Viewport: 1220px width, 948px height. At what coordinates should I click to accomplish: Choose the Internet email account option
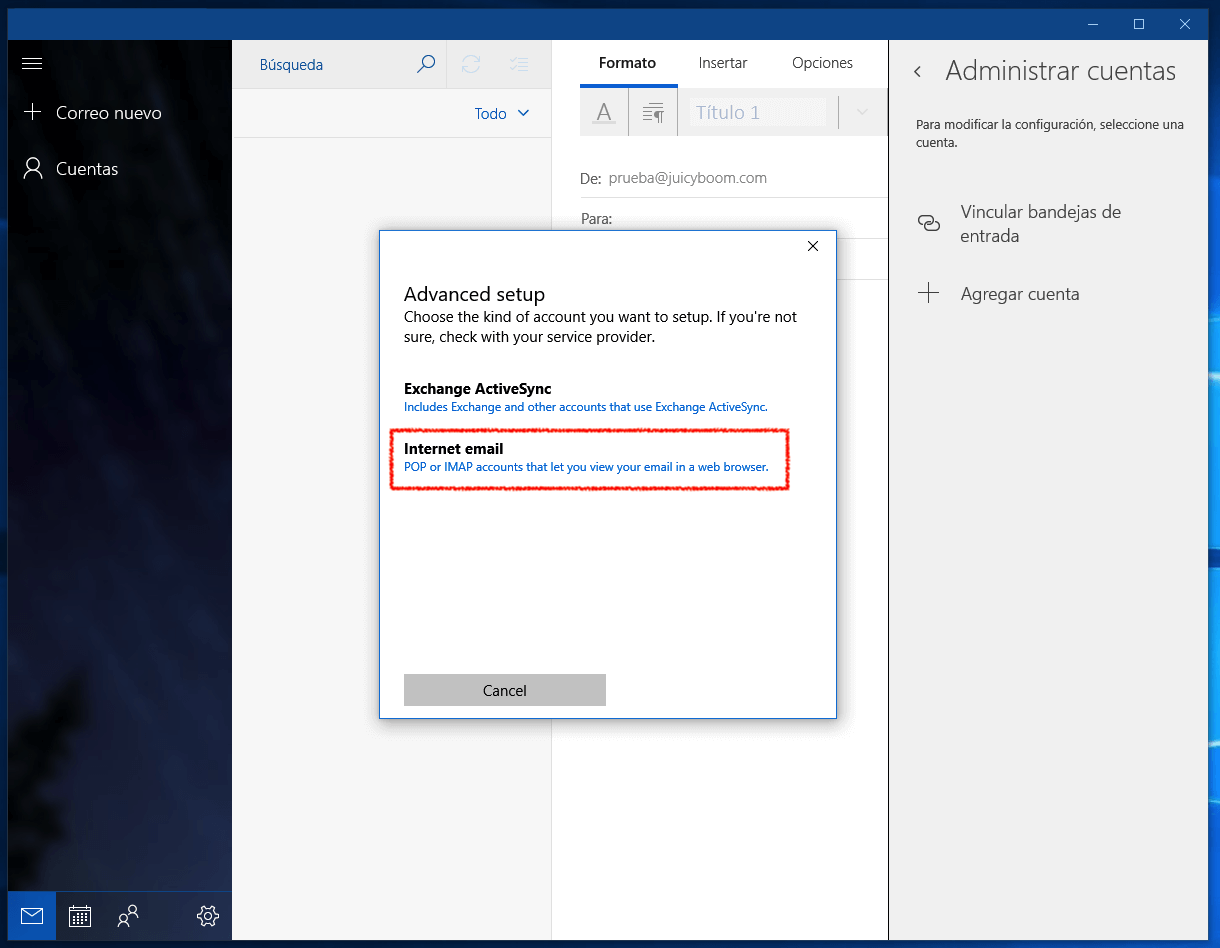(588, 458)
